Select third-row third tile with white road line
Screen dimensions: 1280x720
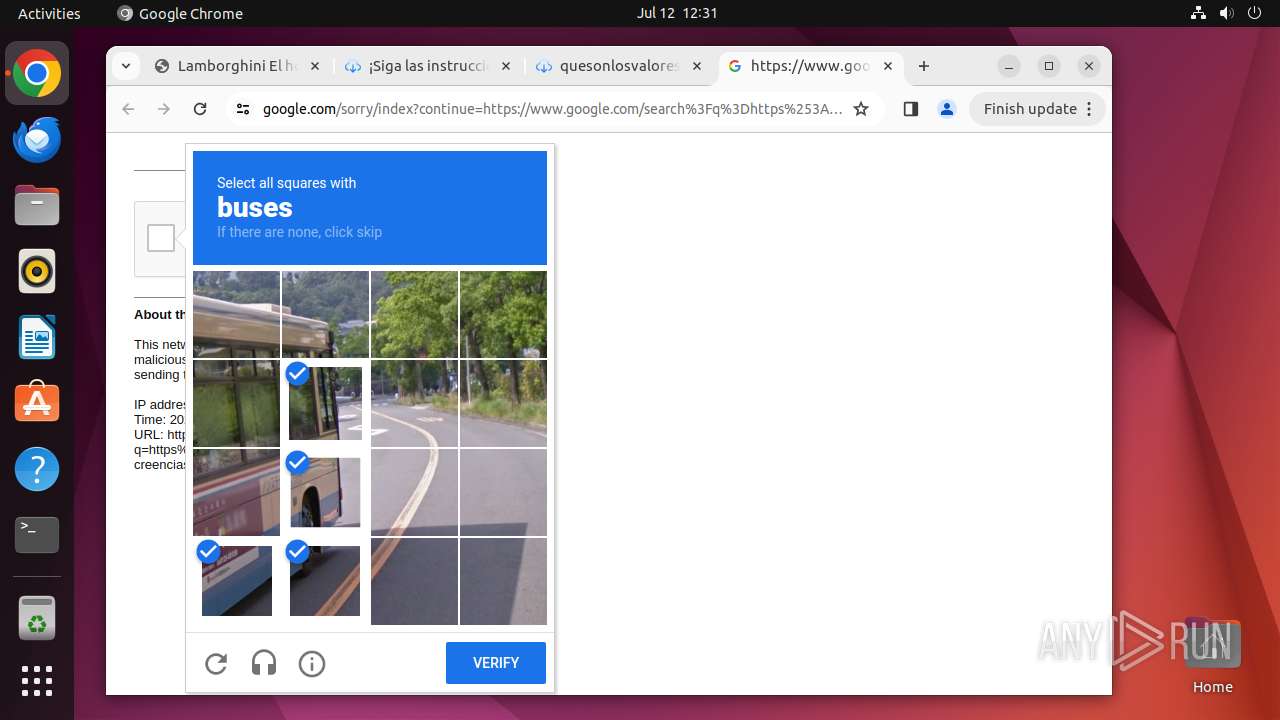click(x=414, y=492)
